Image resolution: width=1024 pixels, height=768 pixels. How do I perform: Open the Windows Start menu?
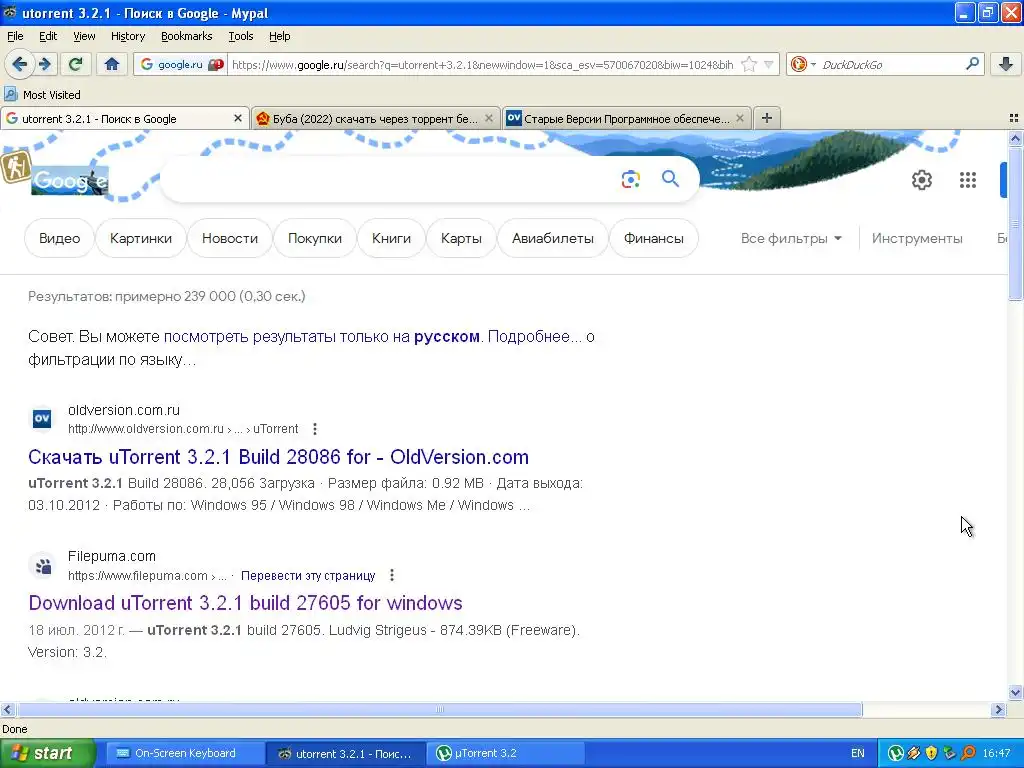[46, 753]
